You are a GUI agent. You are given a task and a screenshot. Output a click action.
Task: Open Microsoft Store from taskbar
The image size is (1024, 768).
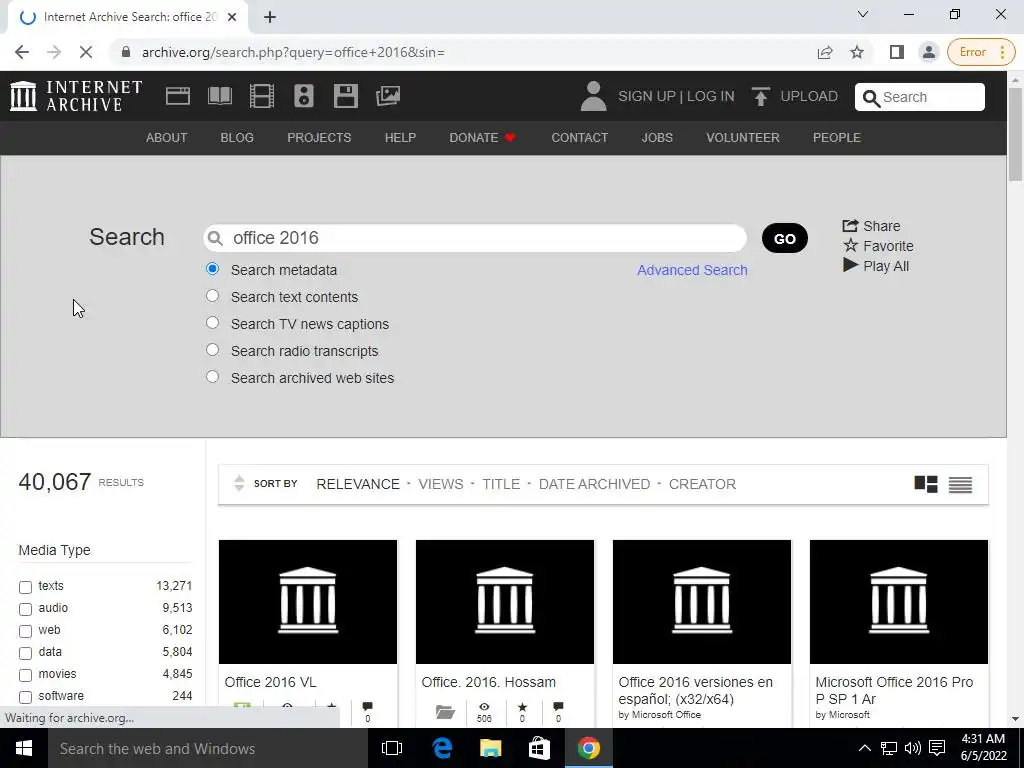(x=539, y=748)
